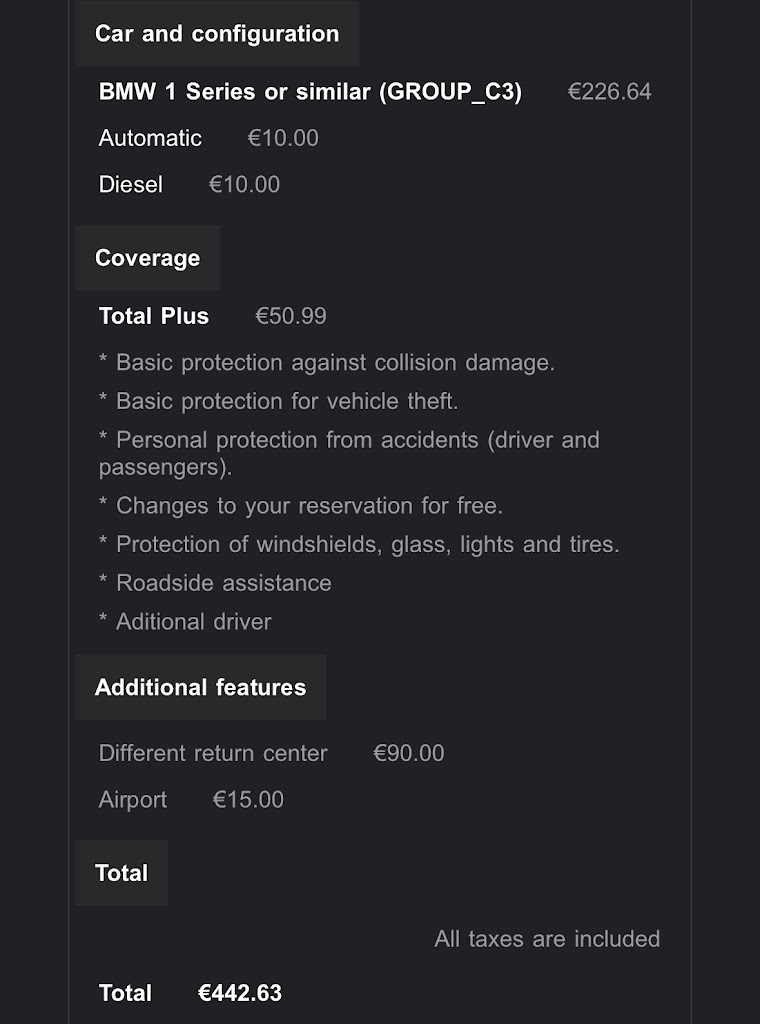Select the Car and configuration heading
This screenshot has width=760, height=1024.
[217, 33]
